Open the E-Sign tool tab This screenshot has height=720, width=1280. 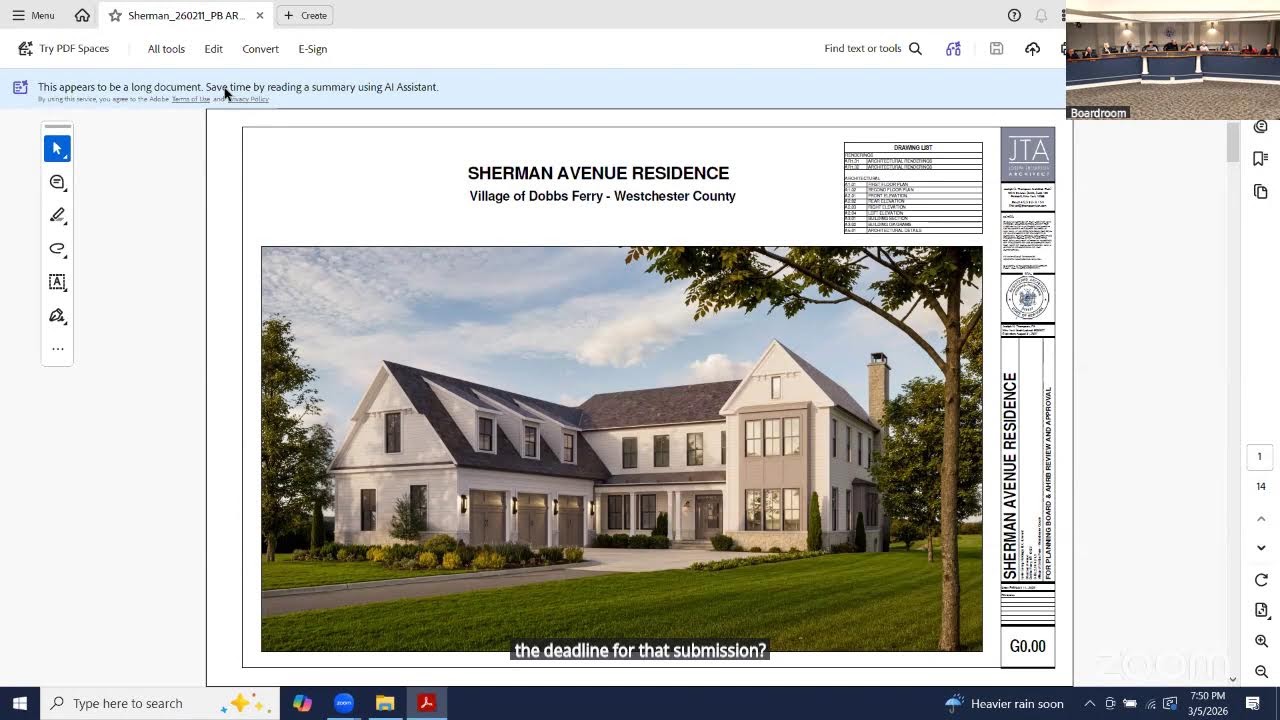[x=312, y=48]
